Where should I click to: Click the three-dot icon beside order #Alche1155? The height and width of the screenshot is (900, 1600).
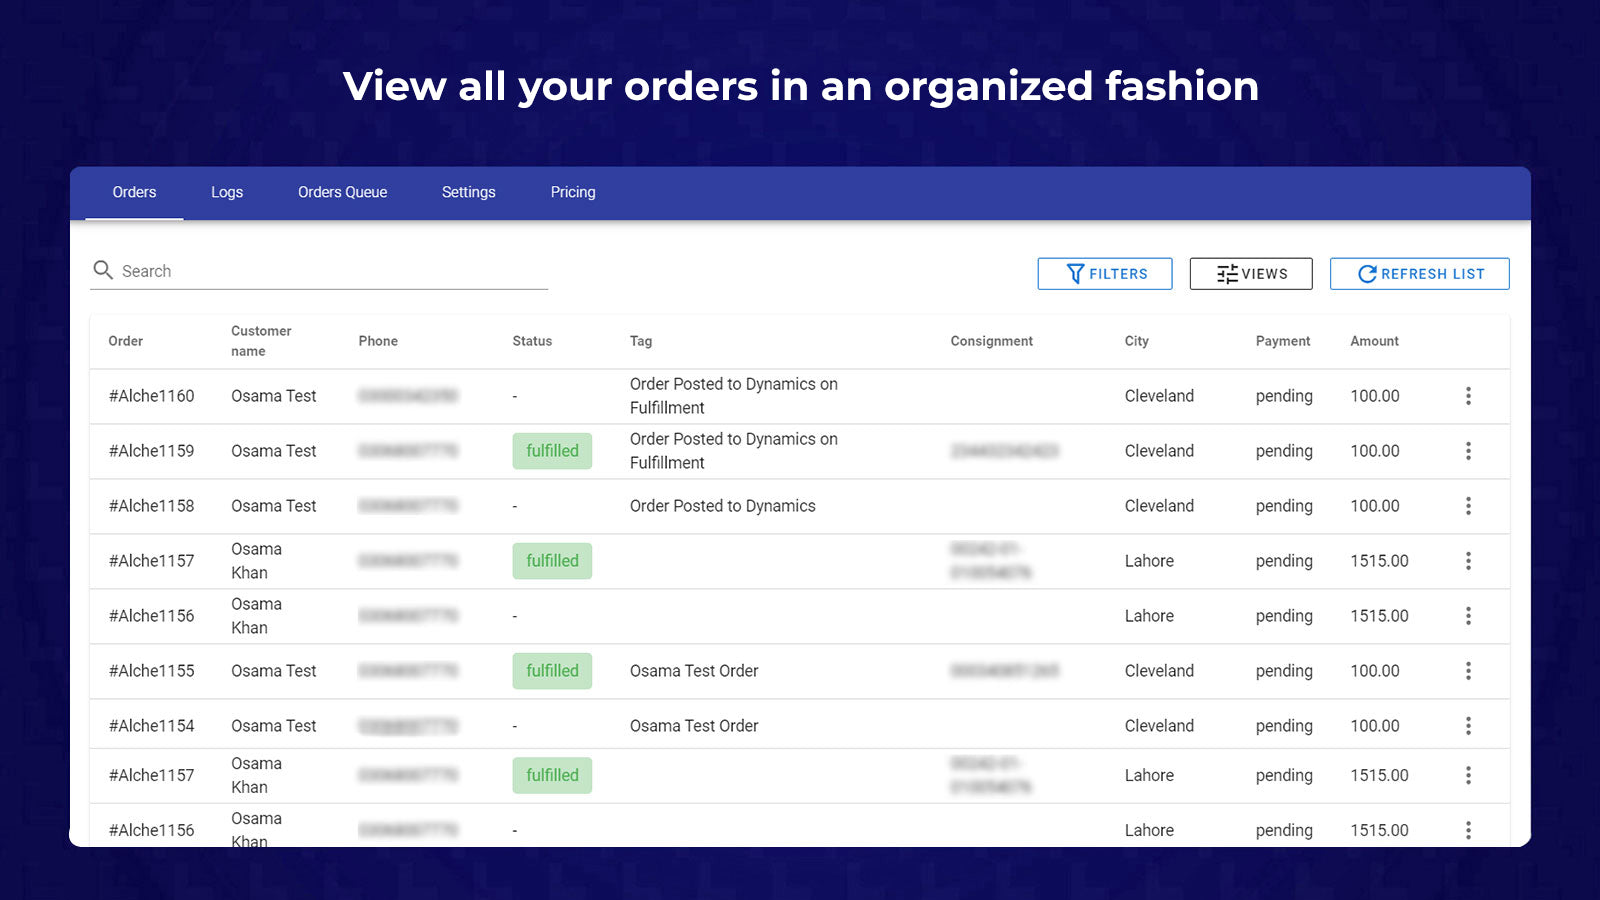coord(1468,671)
